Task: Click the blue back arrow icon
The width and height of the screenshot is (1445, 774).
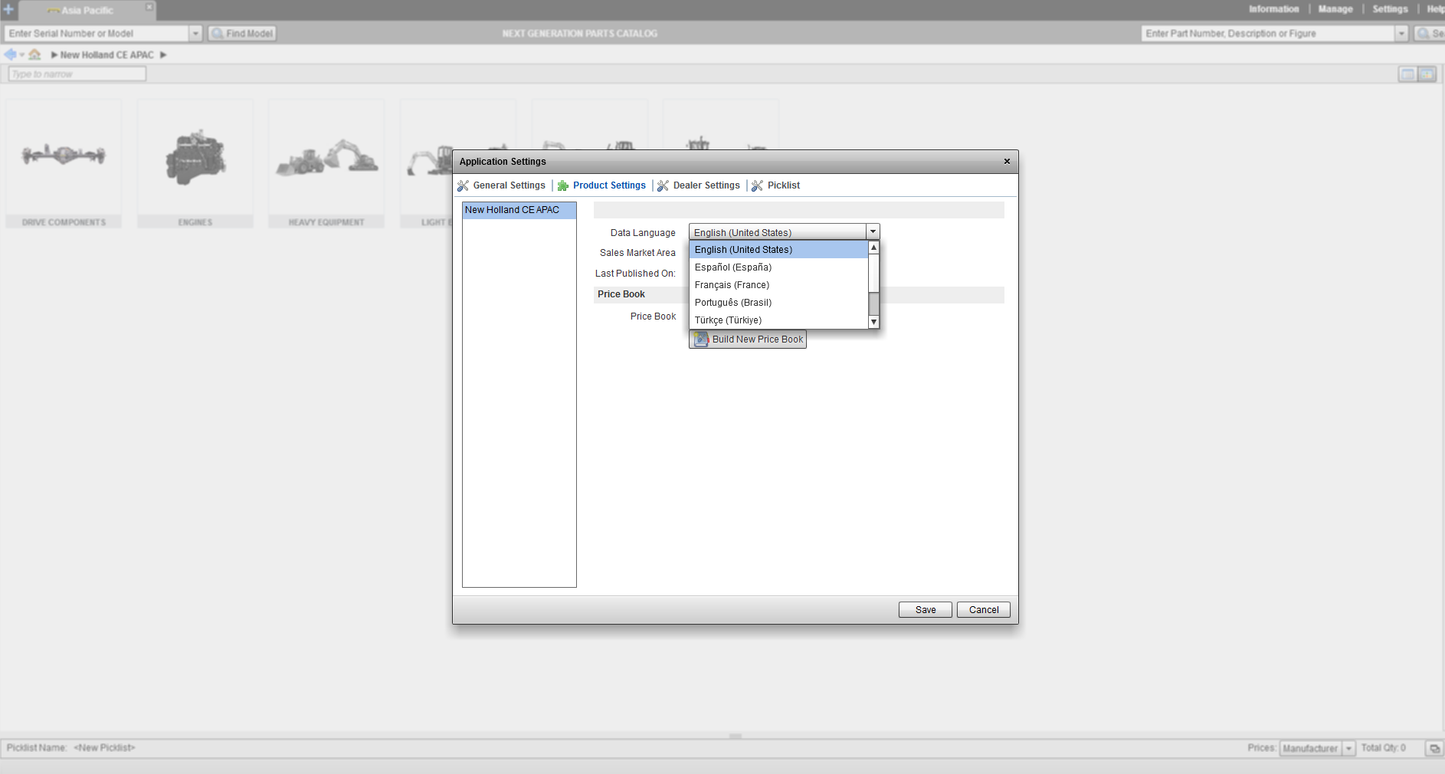Action: click(10, 55)
